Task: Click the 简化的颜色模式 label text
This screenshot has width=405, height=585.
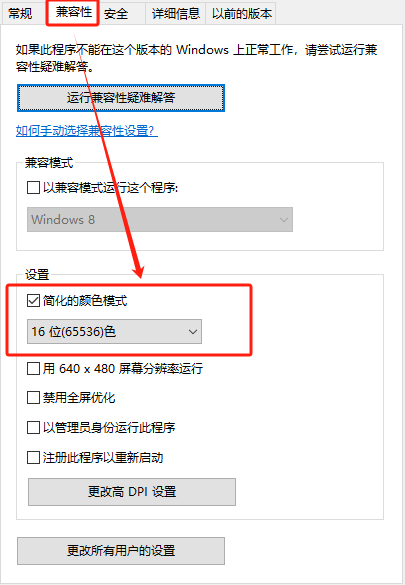Action: tap(85, 300)
